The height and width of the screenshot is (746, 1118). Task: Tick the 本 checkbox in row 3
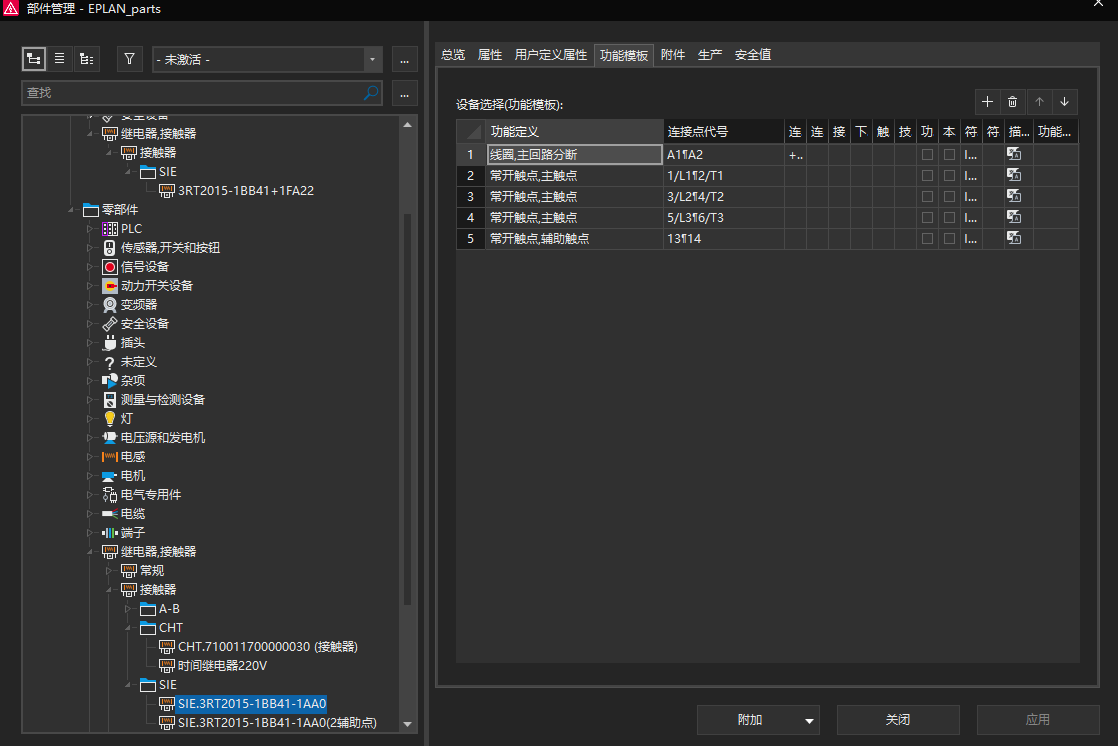pos(949,196)
